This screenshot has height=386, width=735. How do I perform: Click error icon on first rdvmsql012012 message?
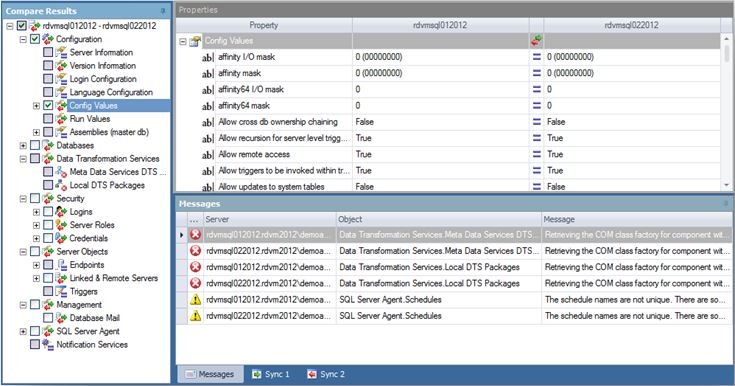[195, 235]
